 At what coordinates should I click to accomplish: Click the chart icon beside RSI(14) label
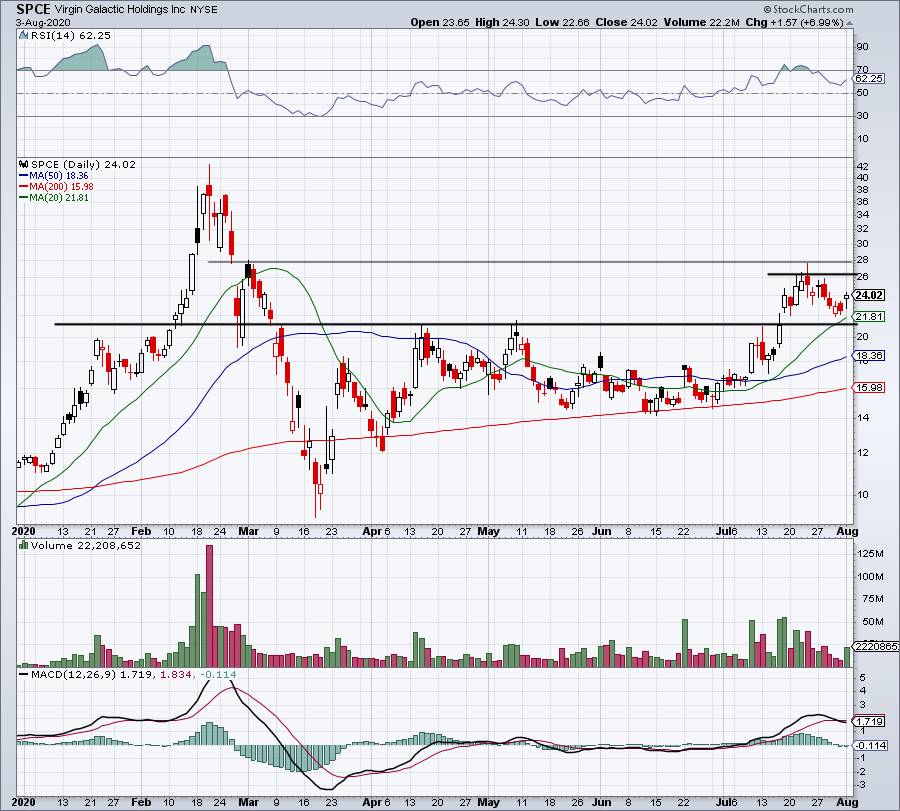pos(23,36)
